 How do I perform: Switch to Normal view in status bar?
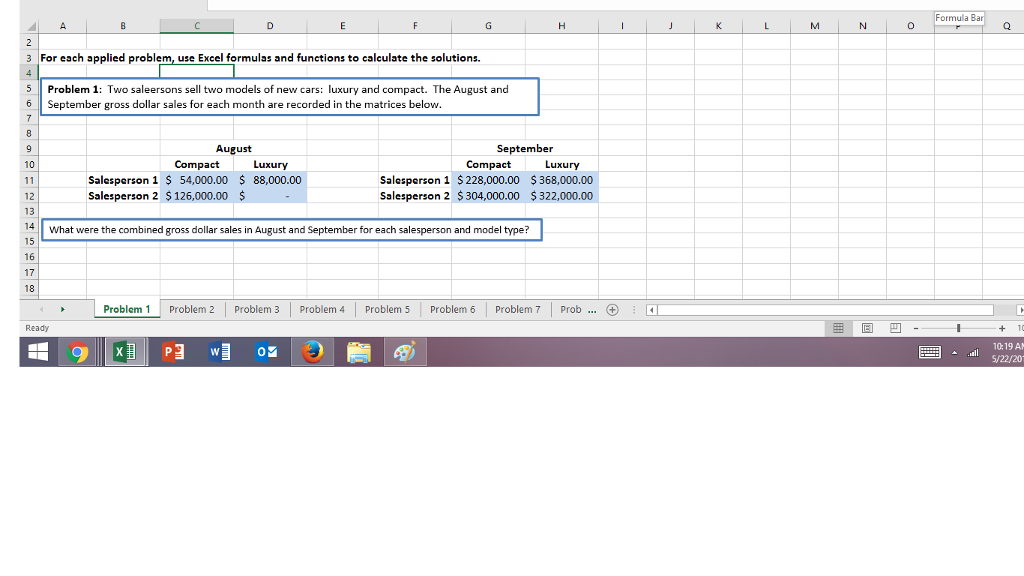[x=839, y=328]
